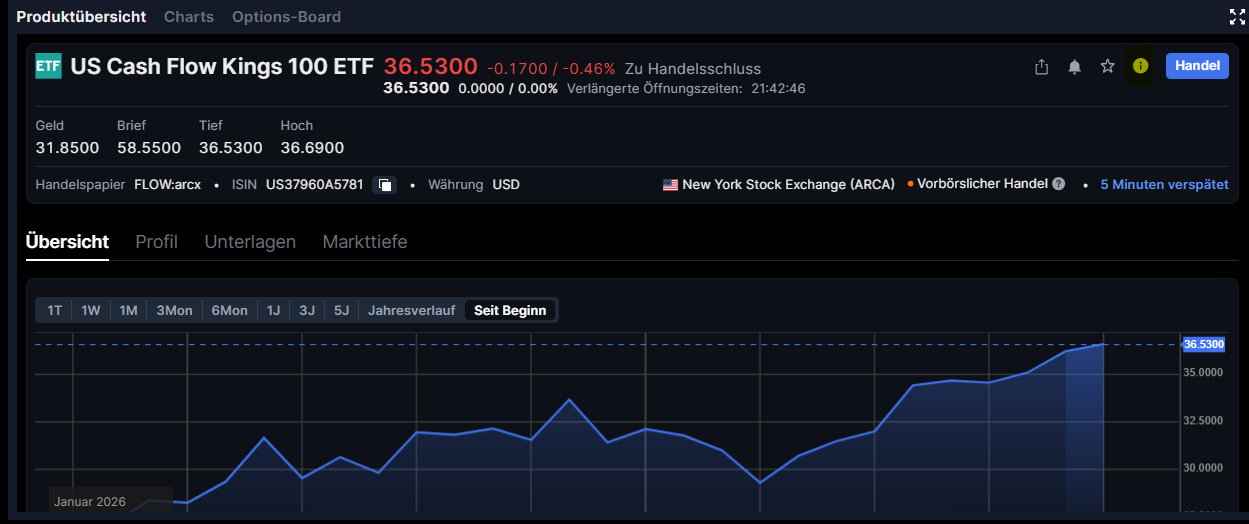Switch chart range to Jahresverlauf
Screen dimensions: 1249x524
pos(411,310)
